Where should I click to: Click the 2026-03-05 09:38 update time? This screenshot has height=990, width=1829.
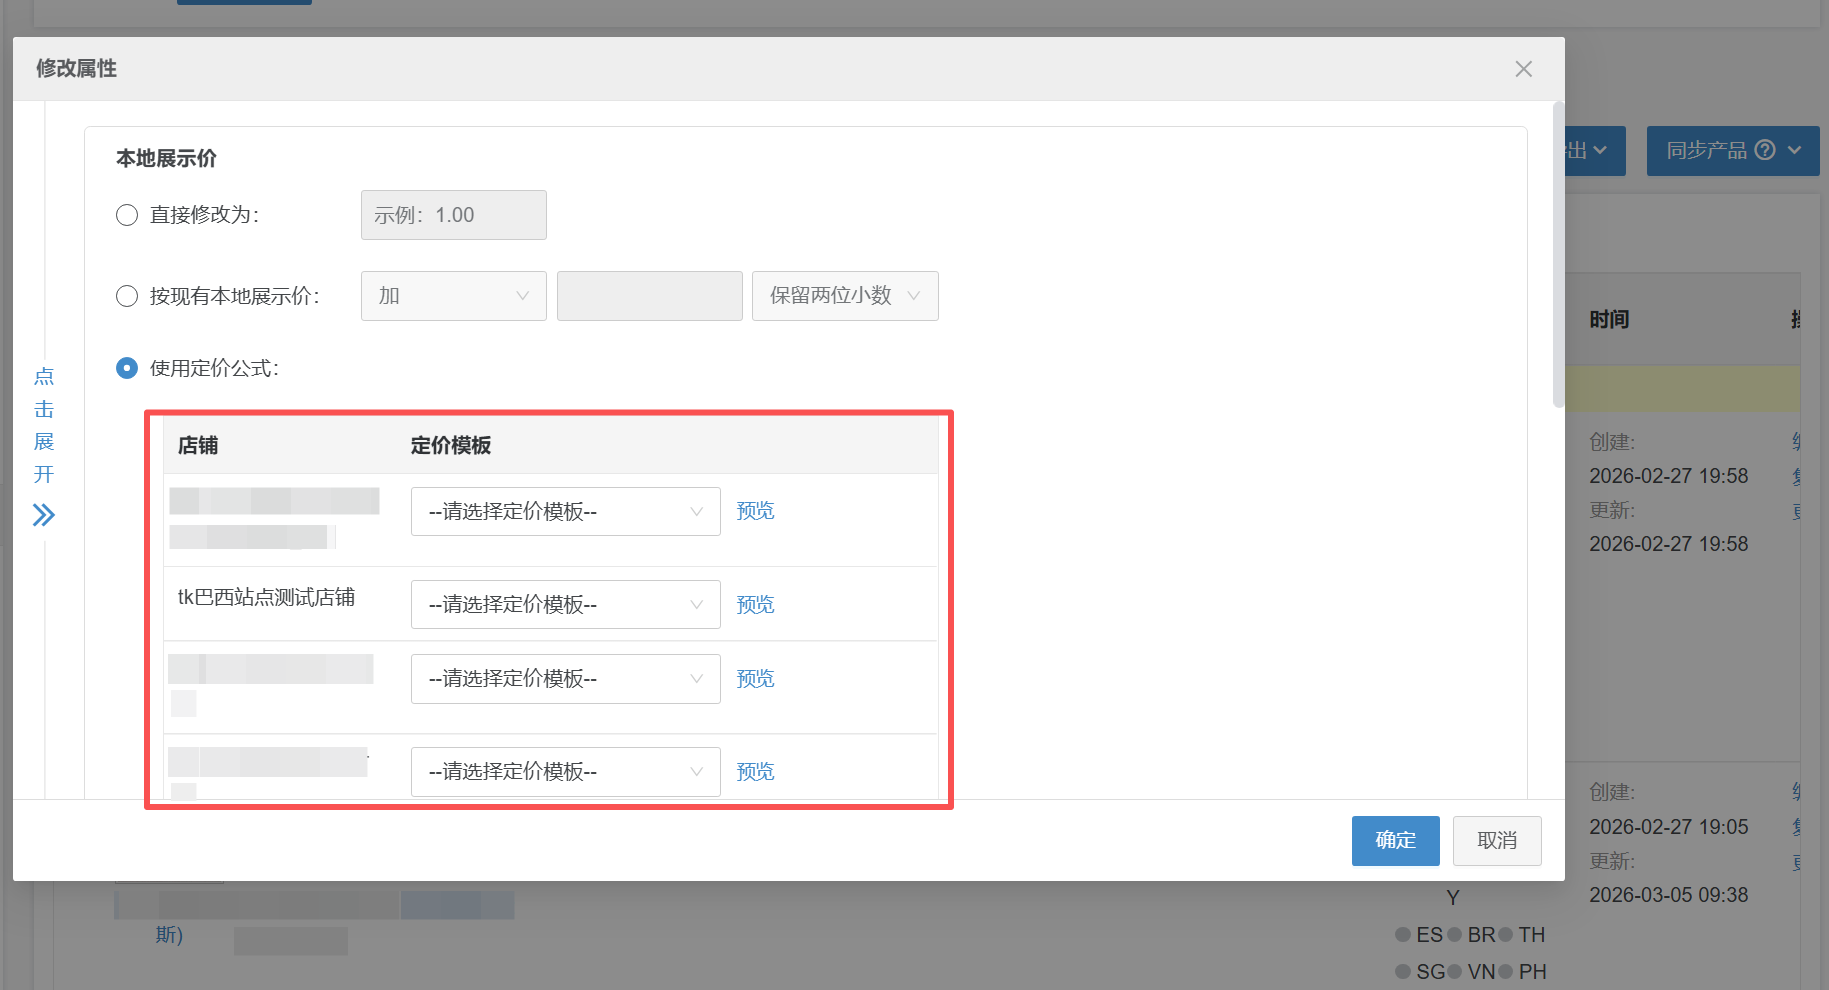[1668, 895]
